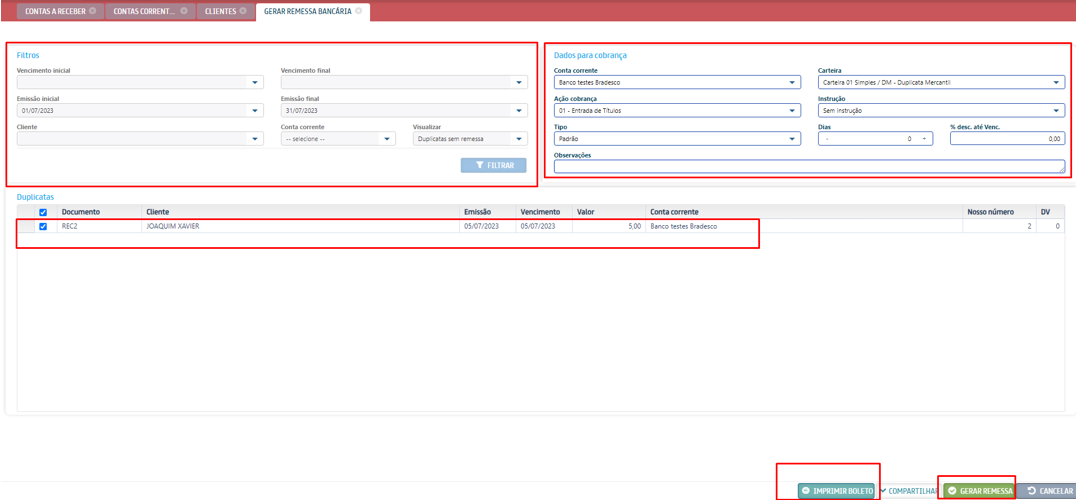Close the Clientes tab via x icon
This screenshot has height=504, width=1081.
tap(243, 11)
